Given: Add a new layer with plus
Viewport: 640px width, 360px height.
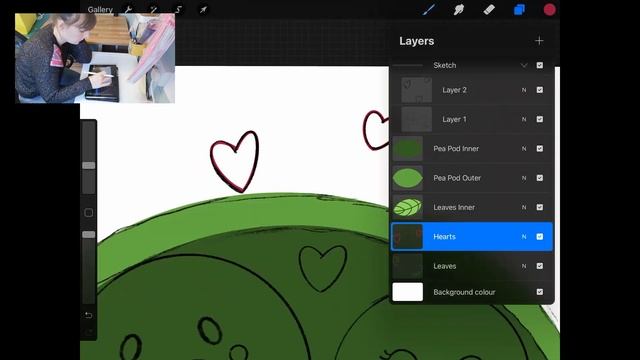Looking at the screenshot, I should [539, 41].
